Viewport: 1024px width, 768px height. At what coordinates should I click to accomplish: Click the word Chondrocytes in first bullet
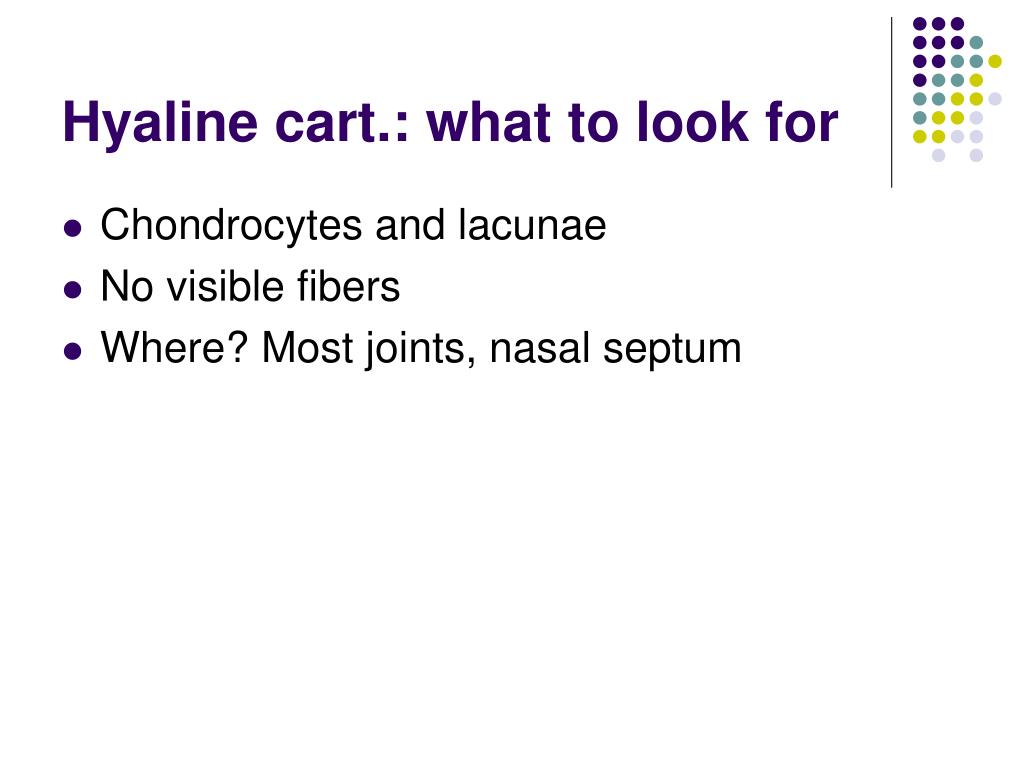231,225
